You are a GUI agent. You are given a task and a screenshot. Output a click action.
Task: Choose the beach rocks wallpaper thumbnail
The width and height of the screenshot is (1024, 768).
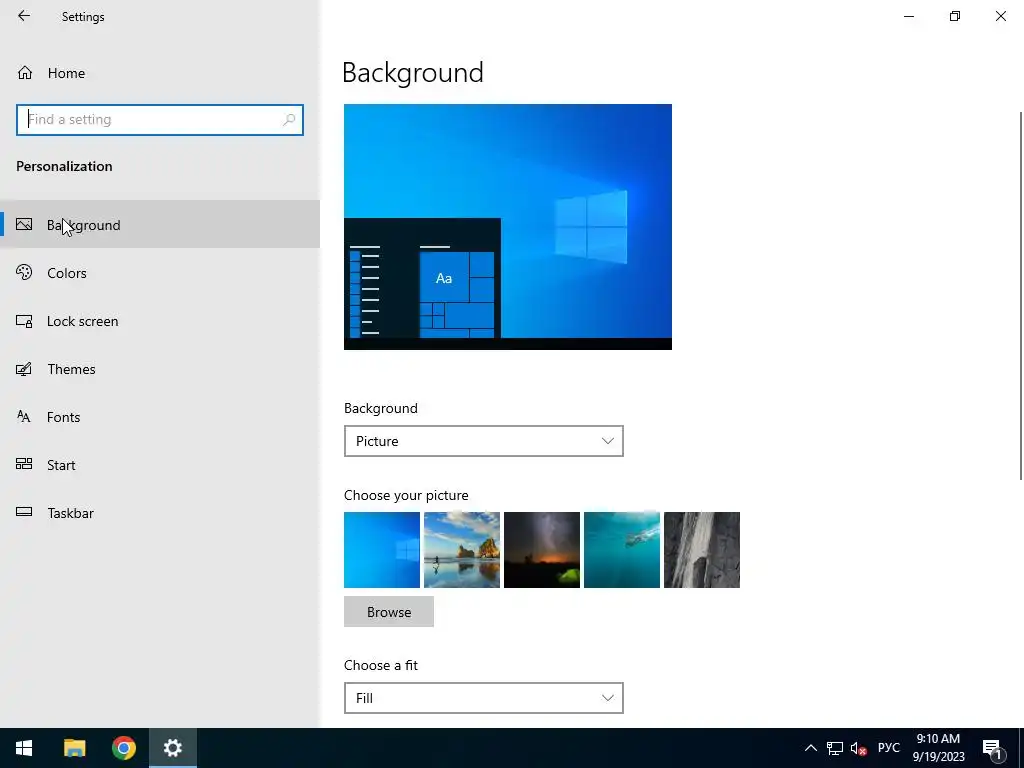462,550
